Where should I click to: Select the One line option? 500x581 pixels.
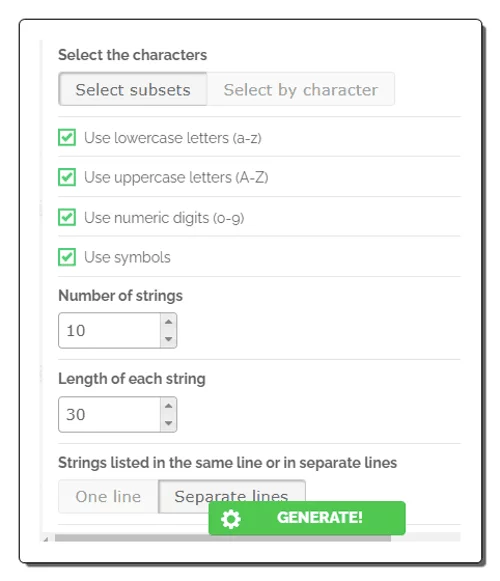pyautogui.click(x=108, y=497)
